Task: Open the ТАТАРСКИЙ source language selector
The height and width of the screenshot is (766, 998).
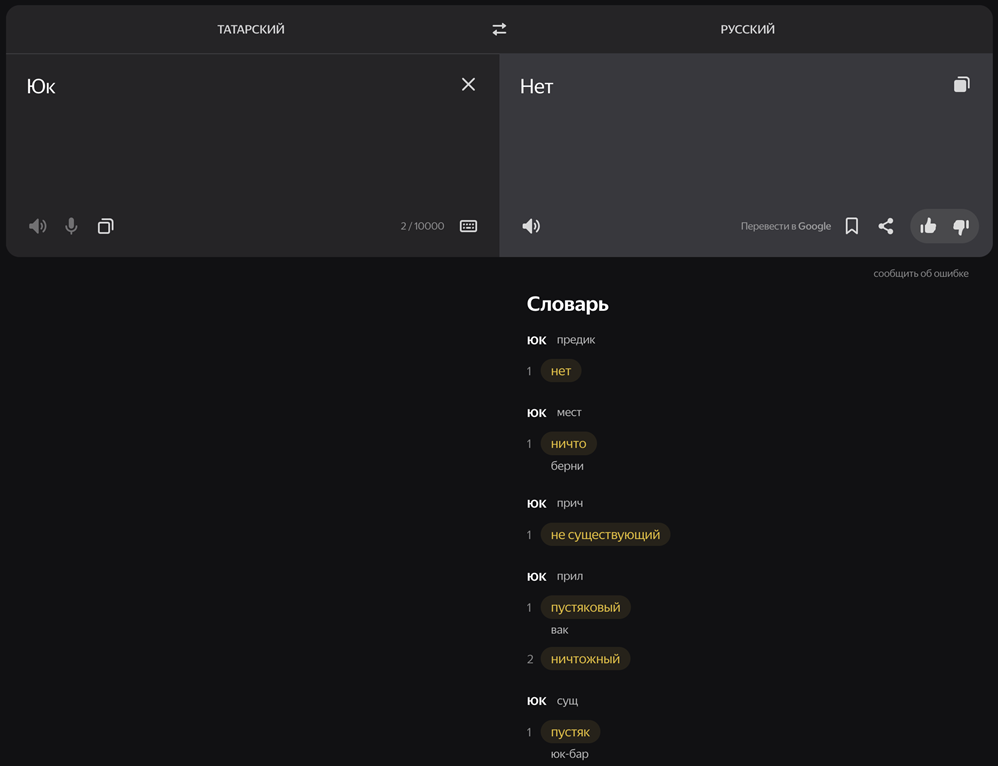Action: point(251,29)
